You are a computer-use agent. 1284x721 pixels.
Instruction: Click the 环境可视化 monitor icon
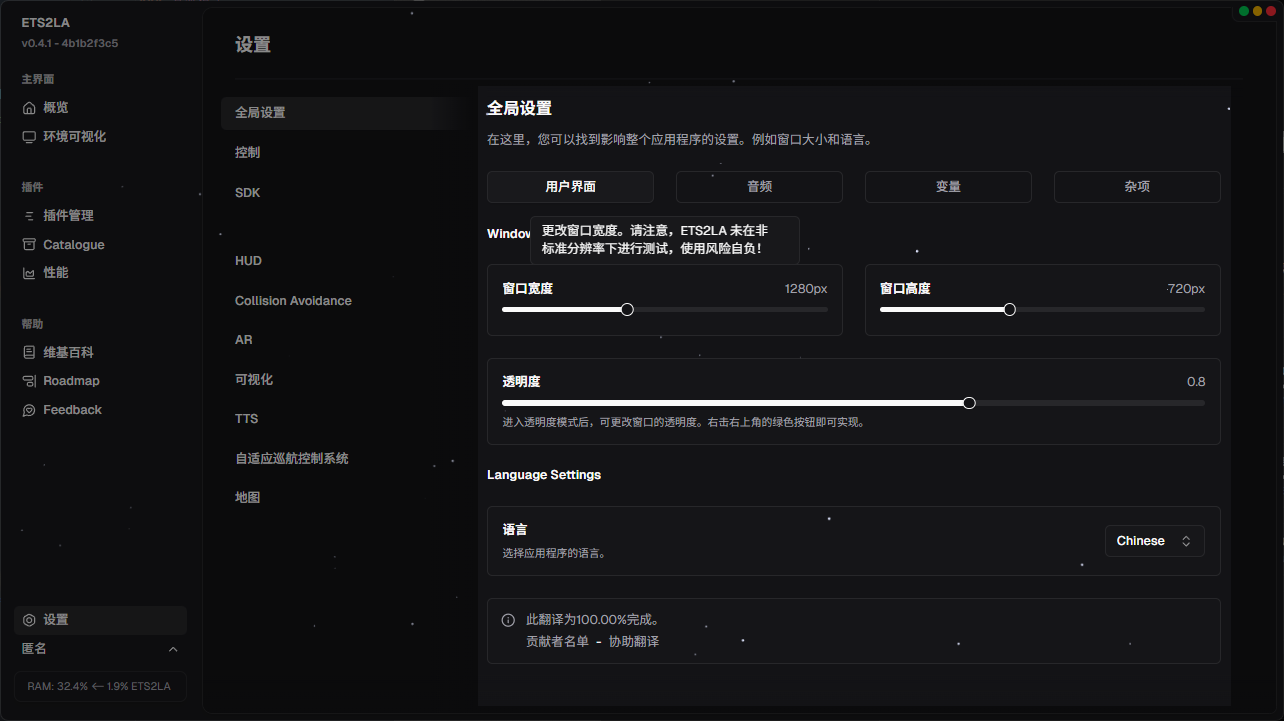(x=29, y=137)
